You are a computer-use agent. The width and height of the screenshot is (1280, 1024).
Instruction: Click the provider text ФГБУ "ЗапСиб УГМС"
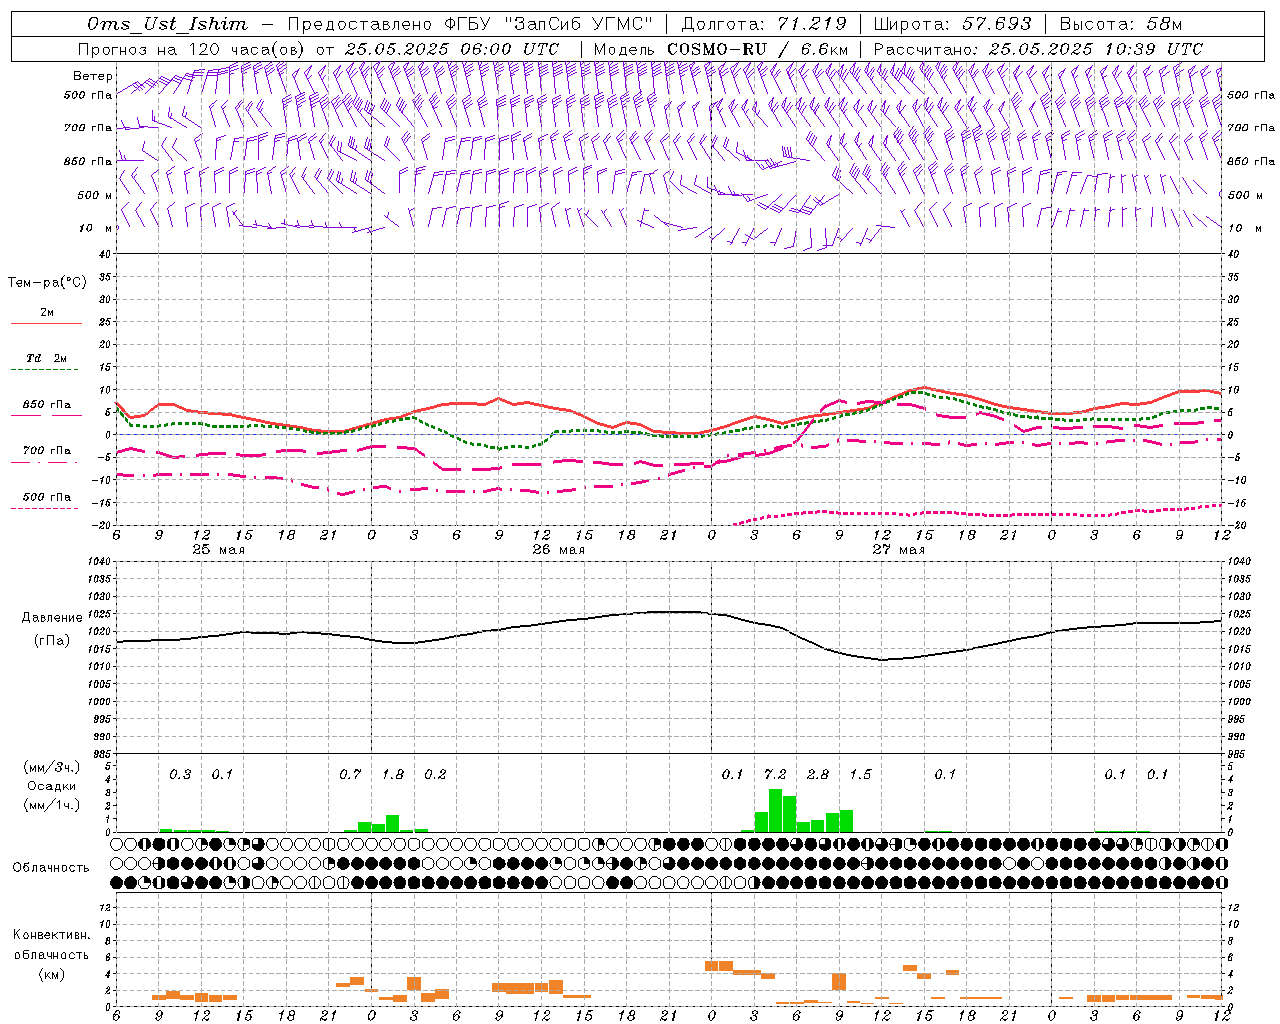pos(548,24)
